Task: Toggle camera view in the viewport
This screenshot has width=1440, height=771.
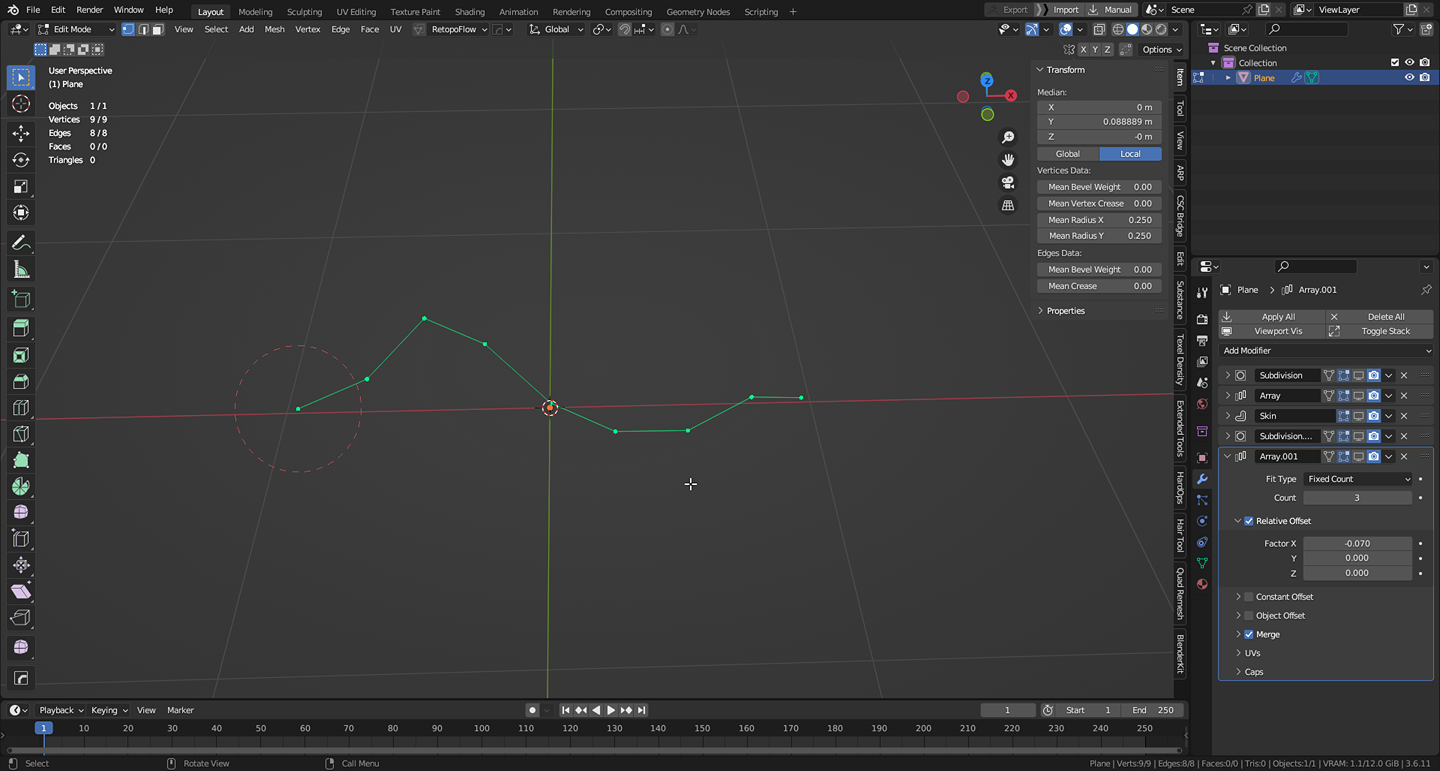Action: click(x=1008, y=183)
